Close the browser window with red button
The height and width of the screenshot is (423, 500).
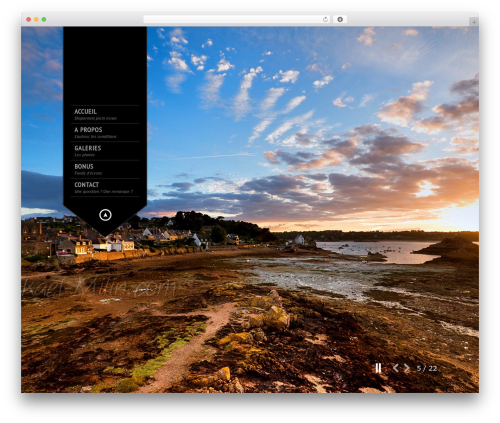coord(29,20)
